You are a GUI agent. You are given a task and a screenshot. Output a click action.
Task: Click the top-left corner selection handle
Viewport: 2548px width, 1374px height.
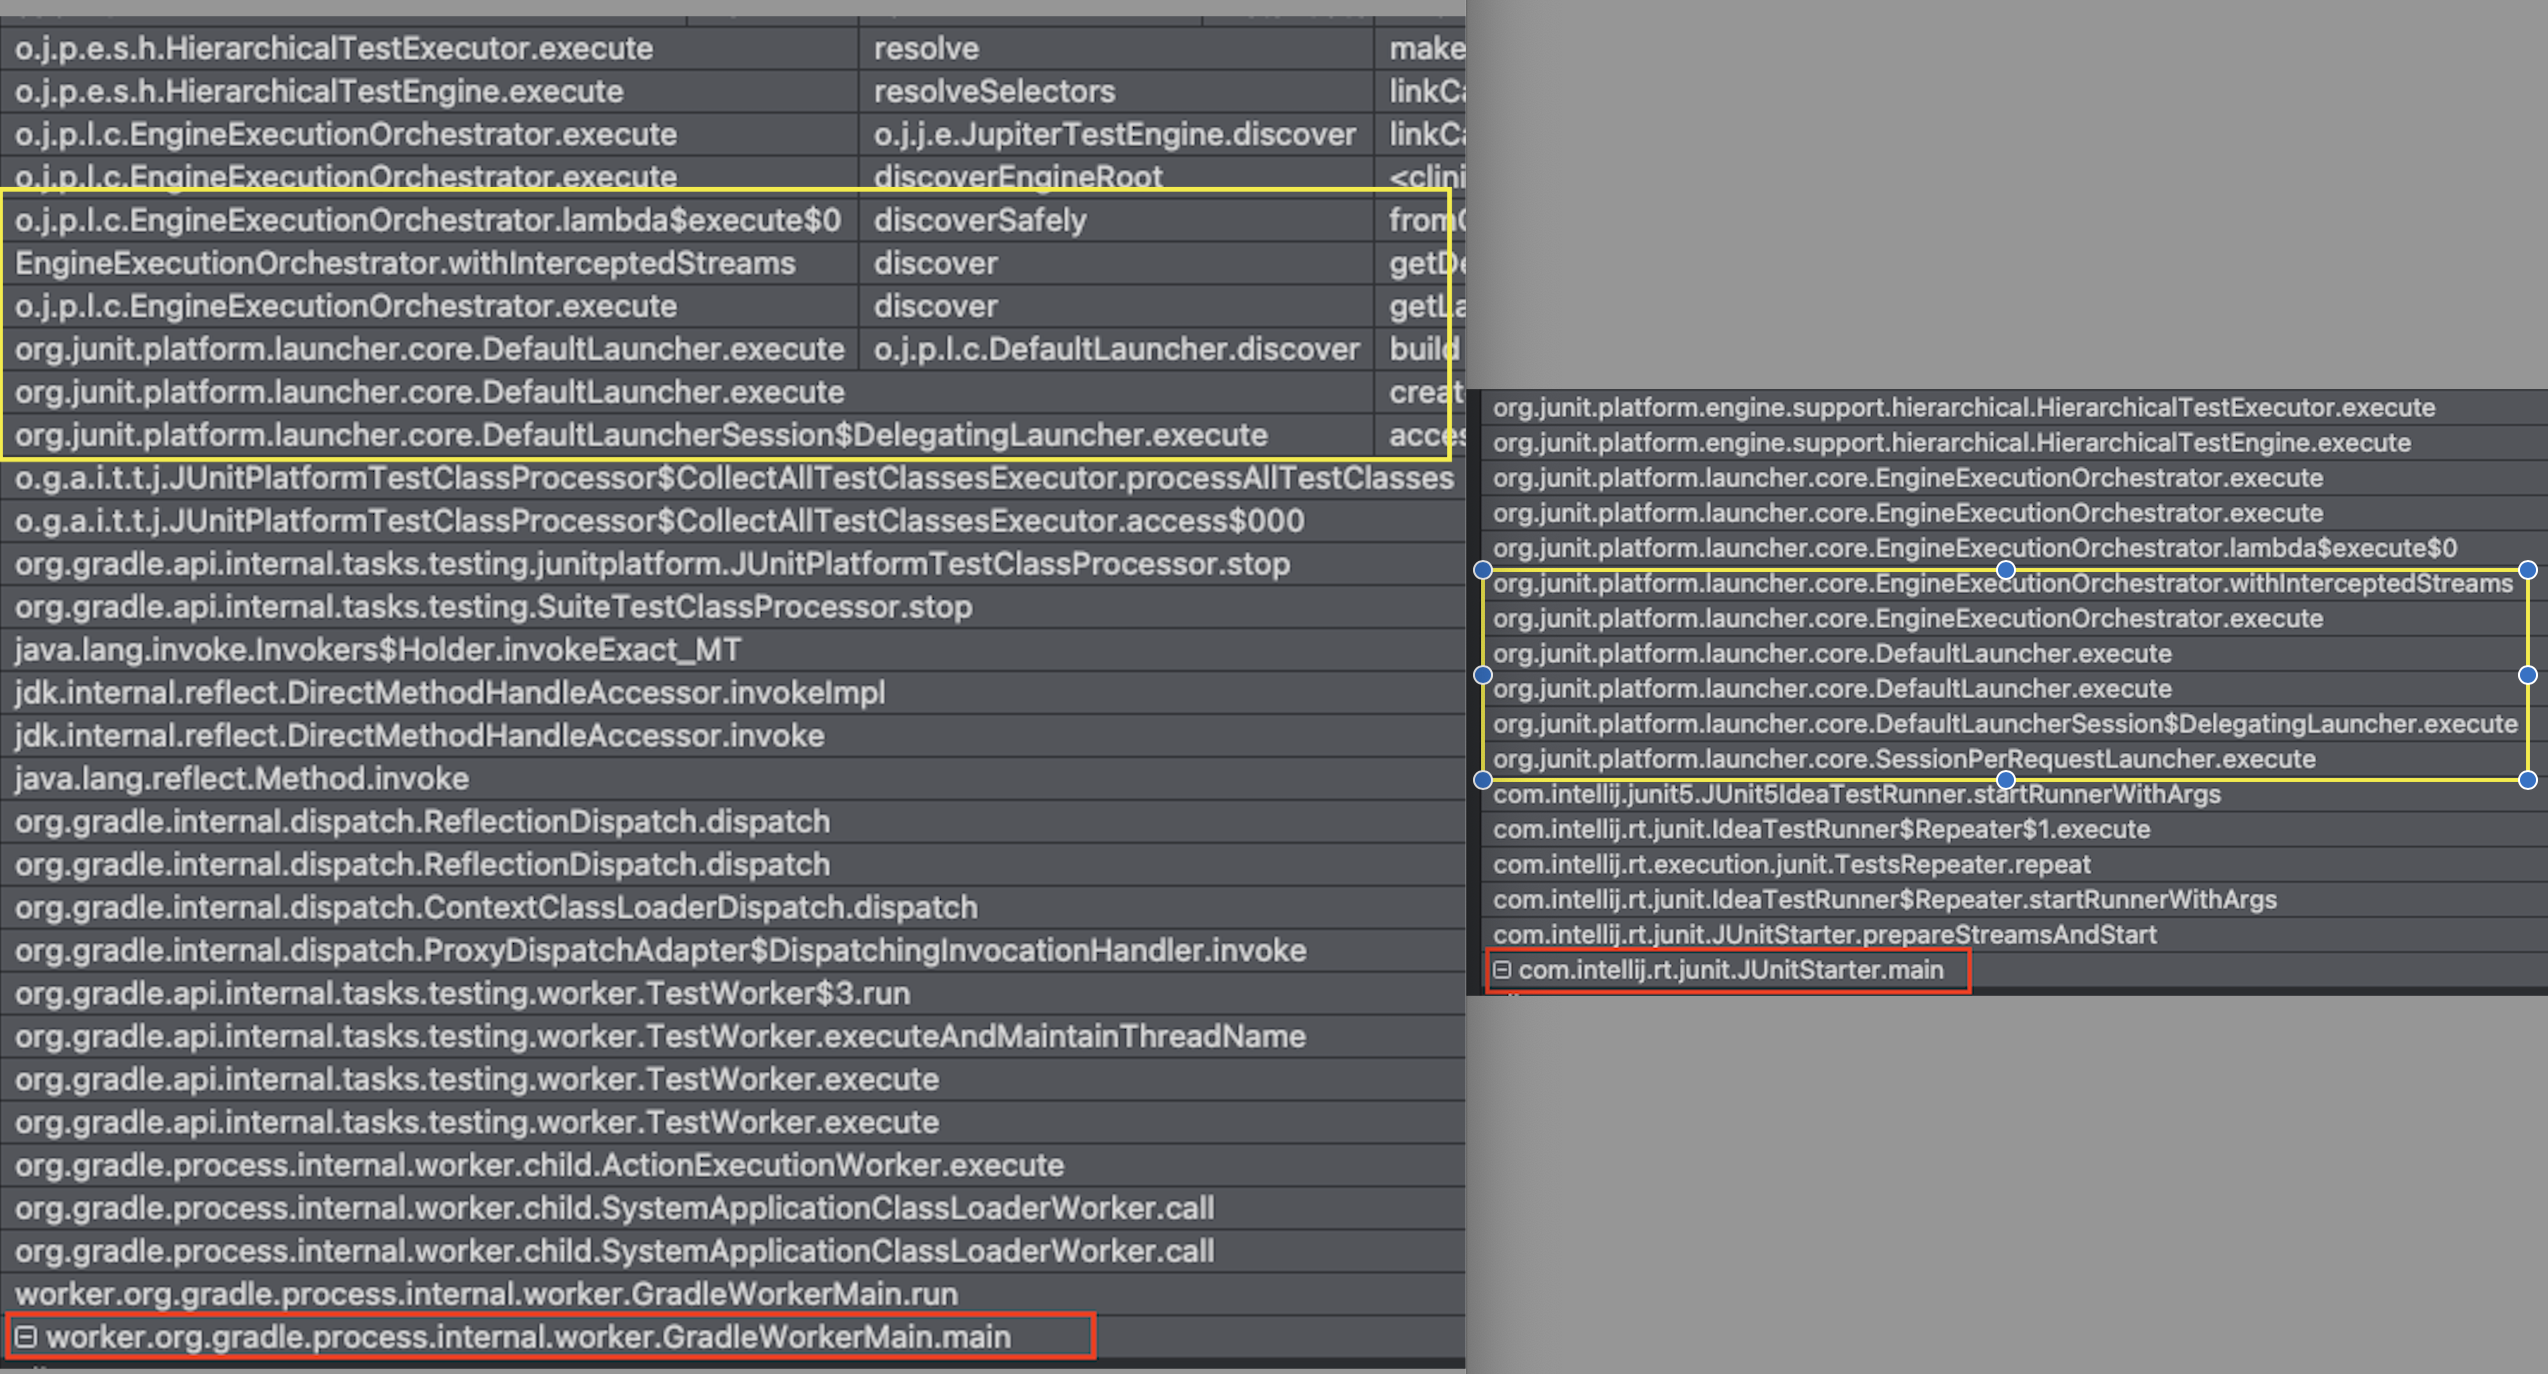click(1483, 570)
